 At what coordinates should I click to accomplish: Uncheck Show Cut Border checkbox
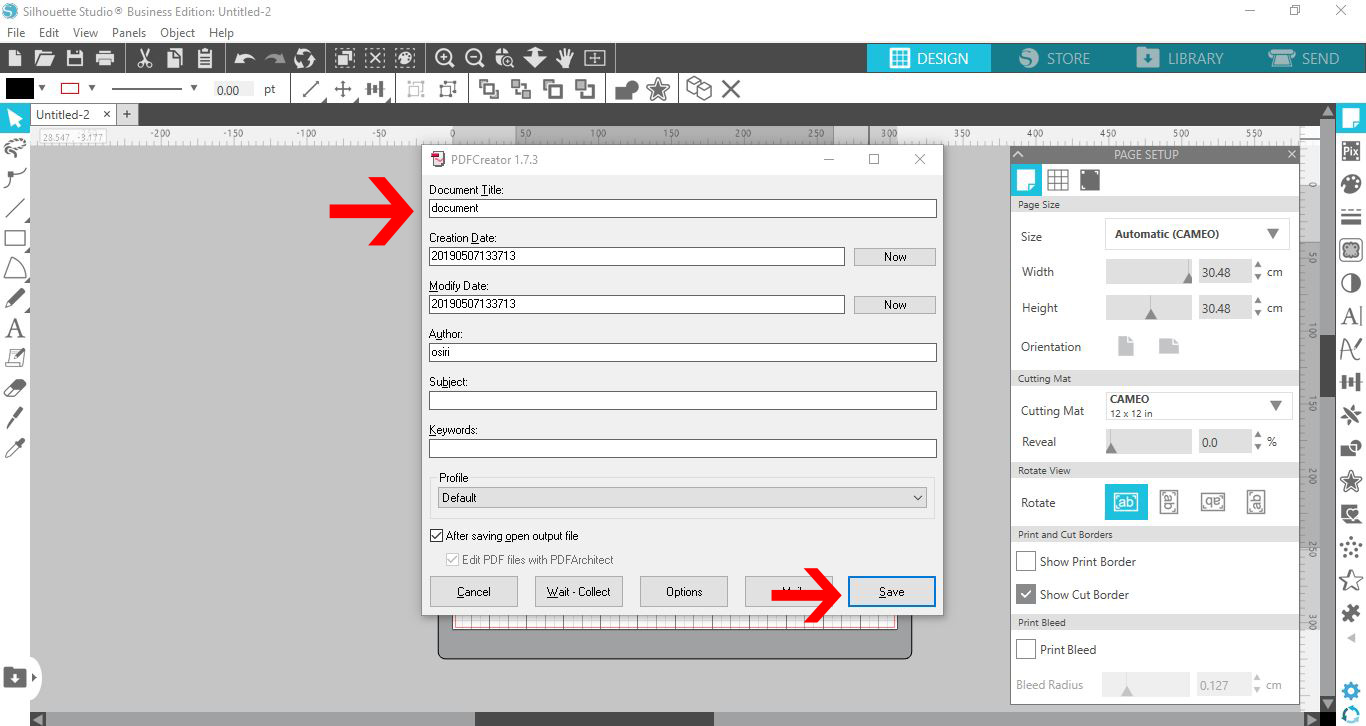[x=1026, y=594]
